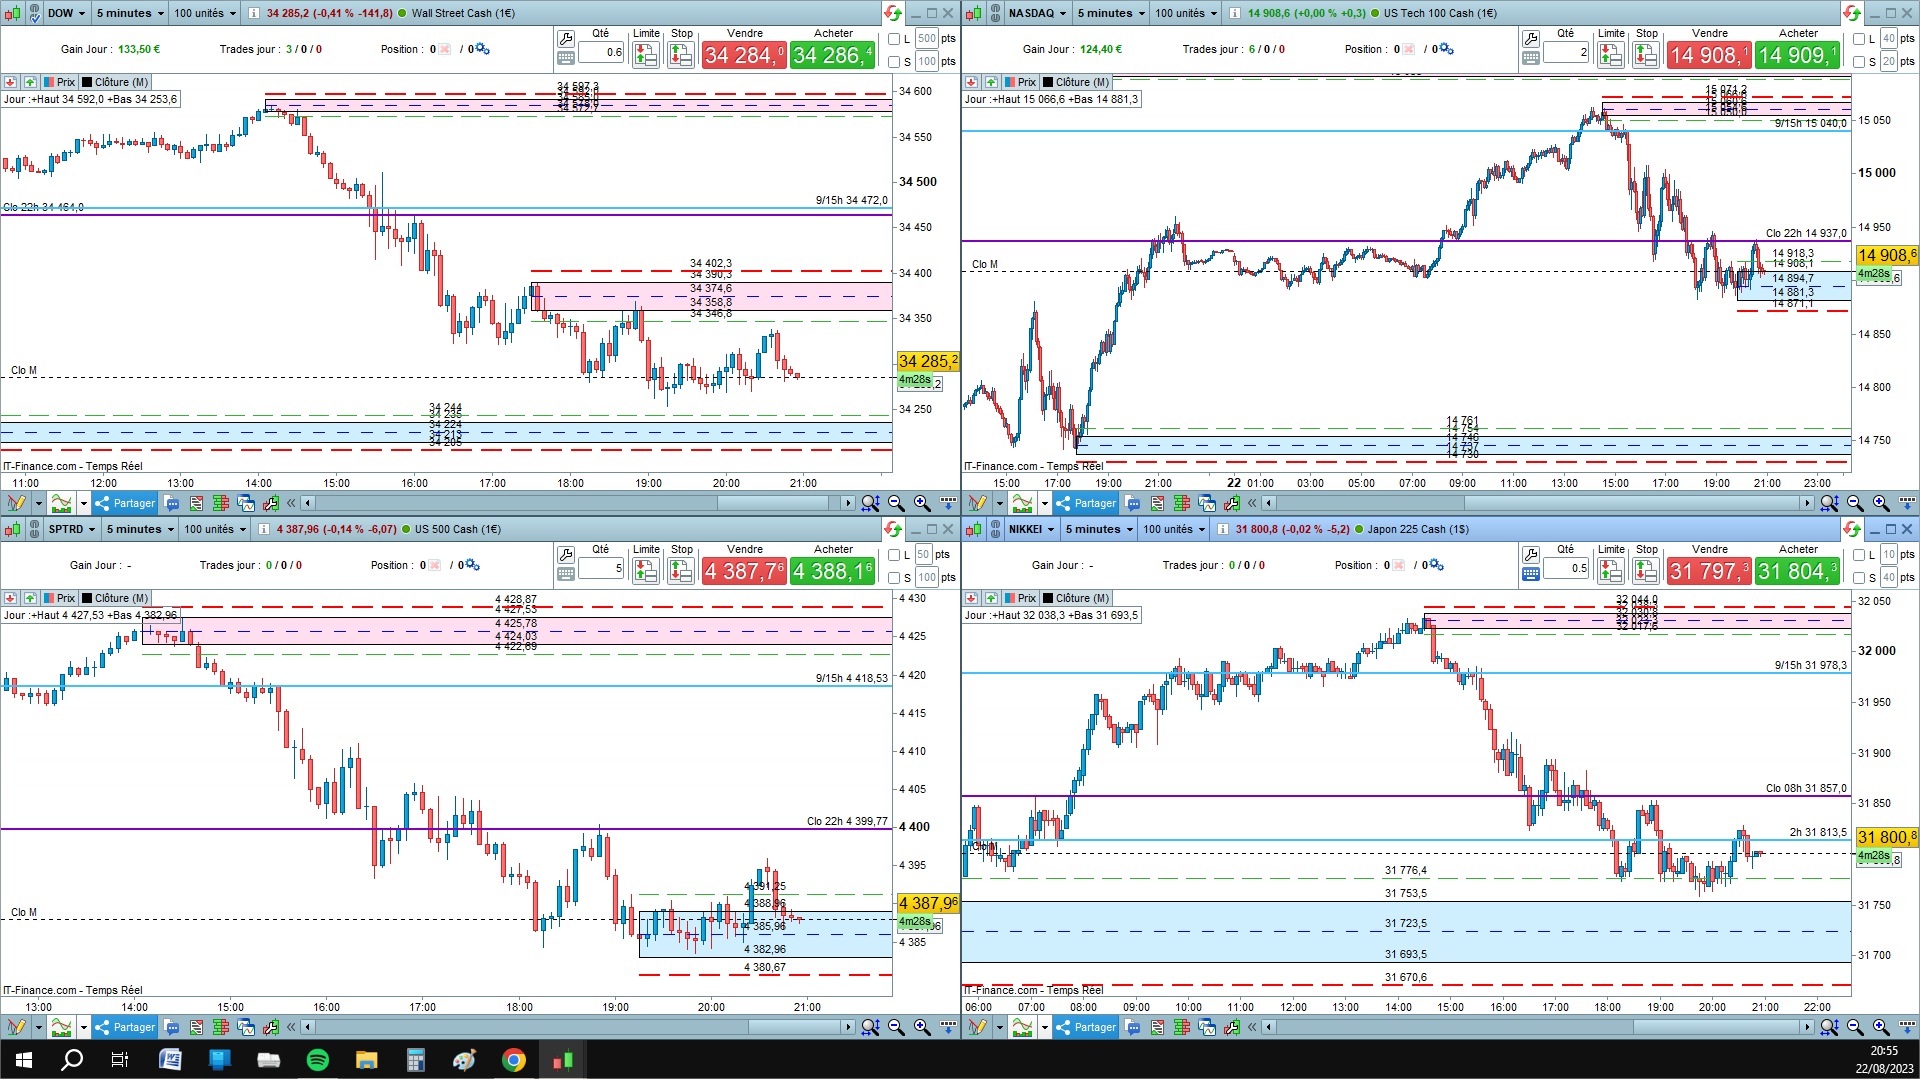Open chat bubble icon in DOW chart toolbar
This screenshot has height=1079, width=1920.
pyautogui.click(x=172, y=503)
